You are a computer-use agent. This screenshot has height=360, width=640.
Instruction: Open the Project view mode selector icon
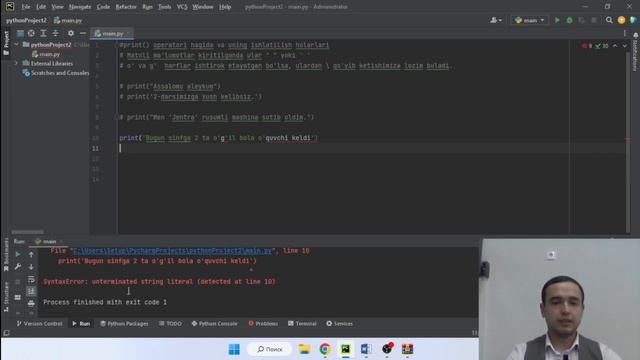point(20,33)
